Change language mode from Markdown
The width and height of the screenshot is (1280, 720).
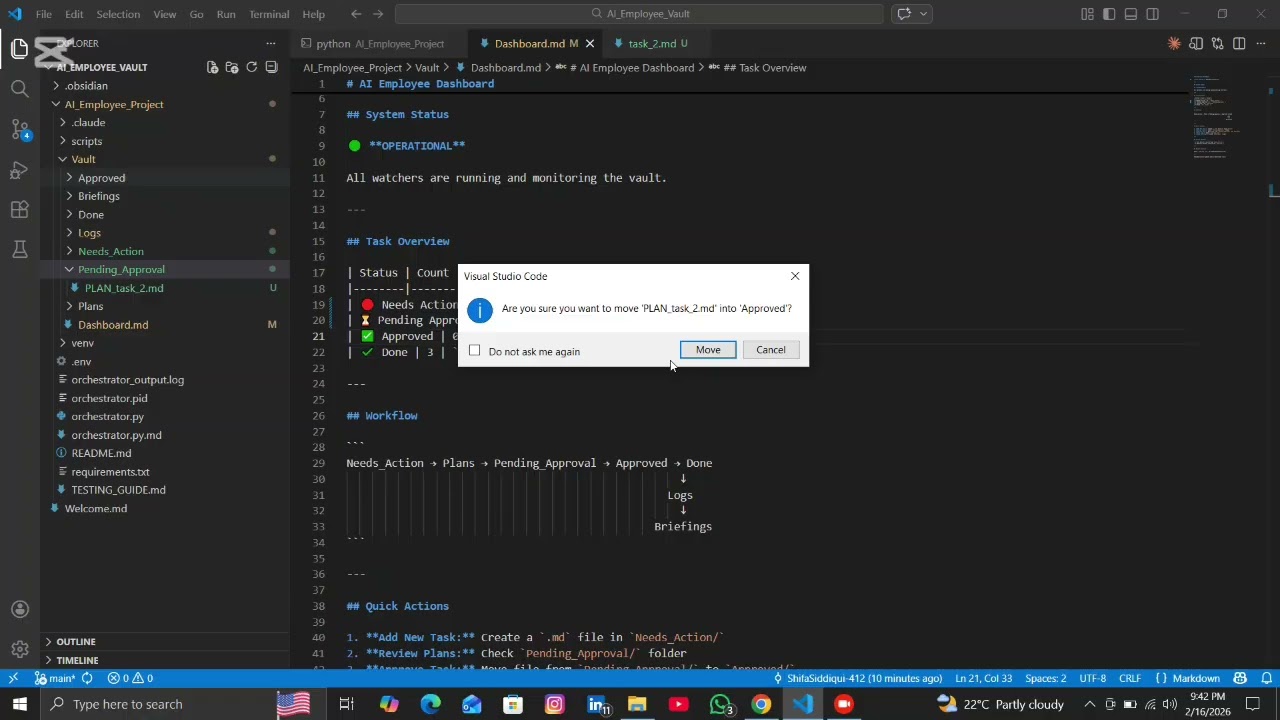1196,678
